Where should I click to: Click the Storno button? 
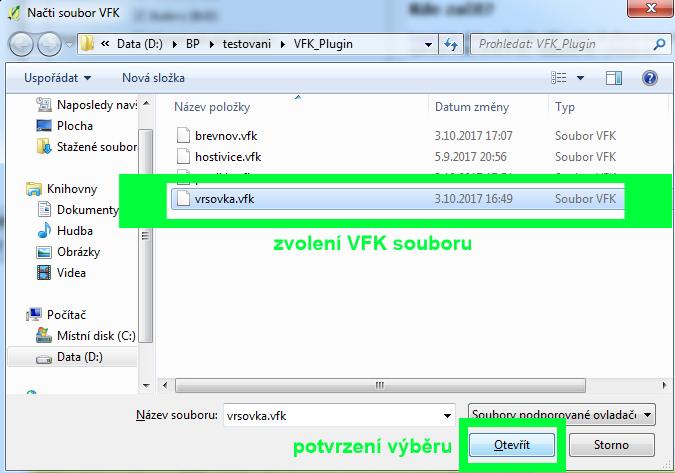612,445
